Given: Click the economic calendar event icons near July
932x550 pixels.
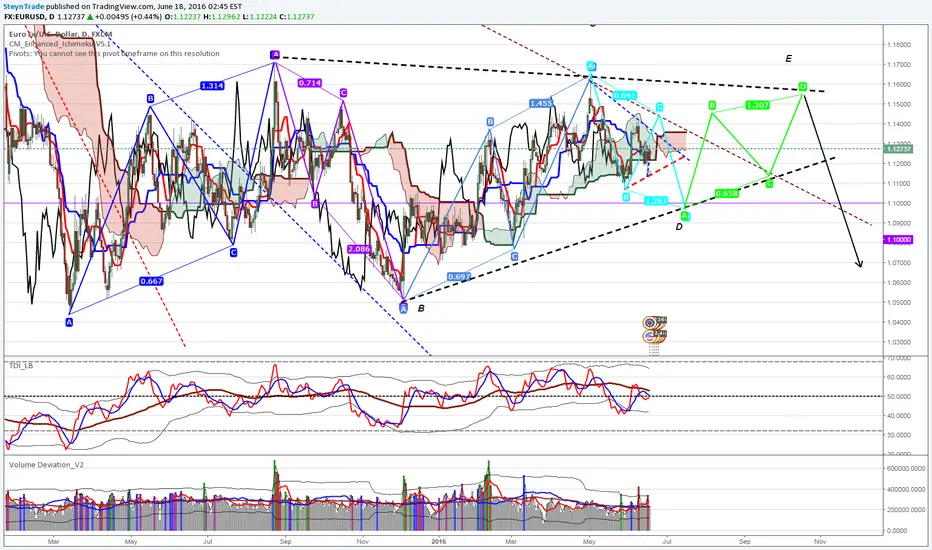Looking at the screenshot, I should pos(654,329).
